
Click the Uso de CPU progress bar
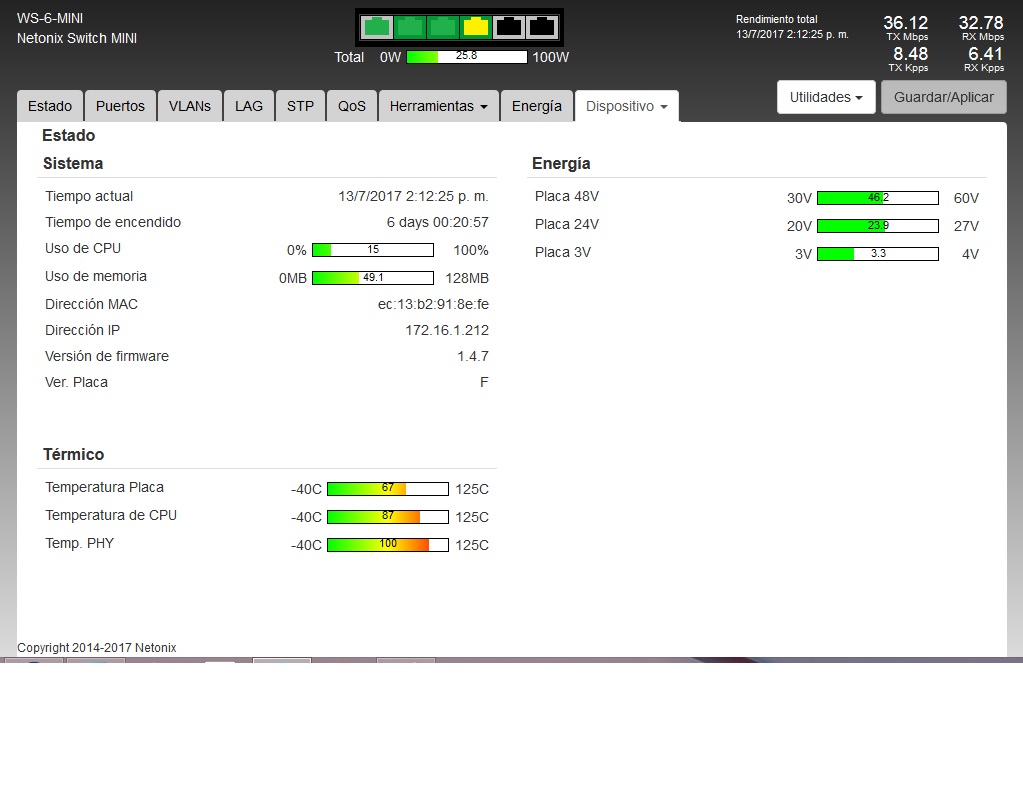[373, 250]
